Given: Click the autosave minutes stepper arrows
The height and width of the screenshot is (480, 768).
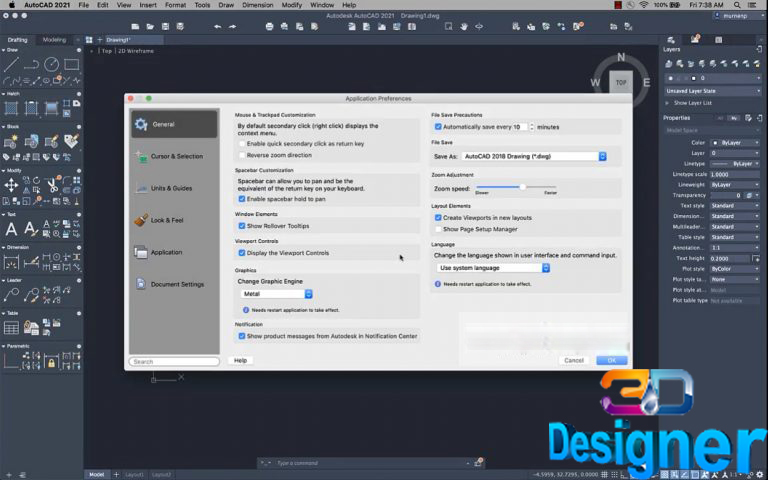Looking at the screenshot, I should point(531,127).
